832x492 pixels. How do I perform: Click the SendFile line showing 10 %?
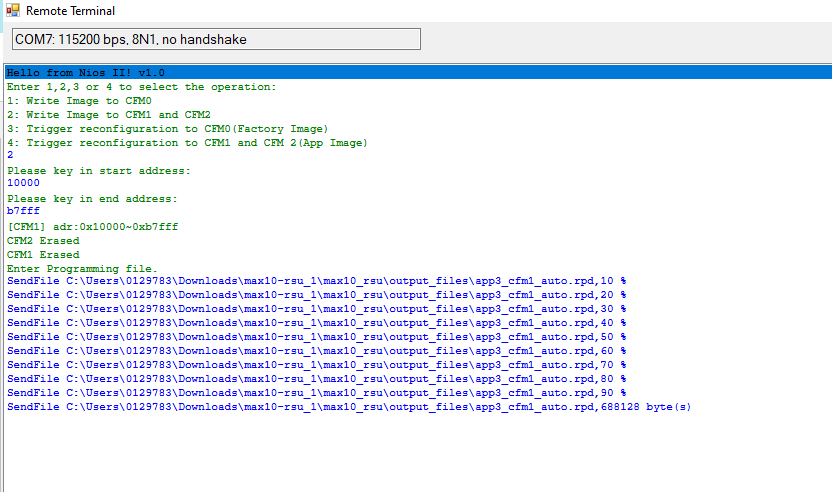click(316, 281)
